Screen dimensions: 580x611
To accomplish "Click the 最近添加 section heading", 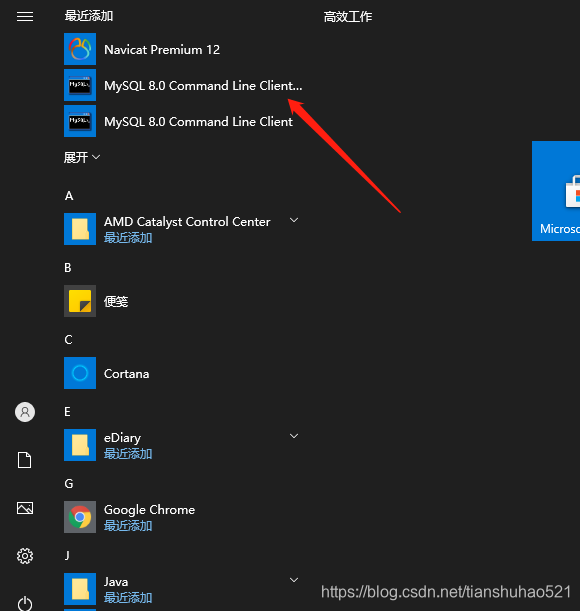I will (x=89, y=16).
